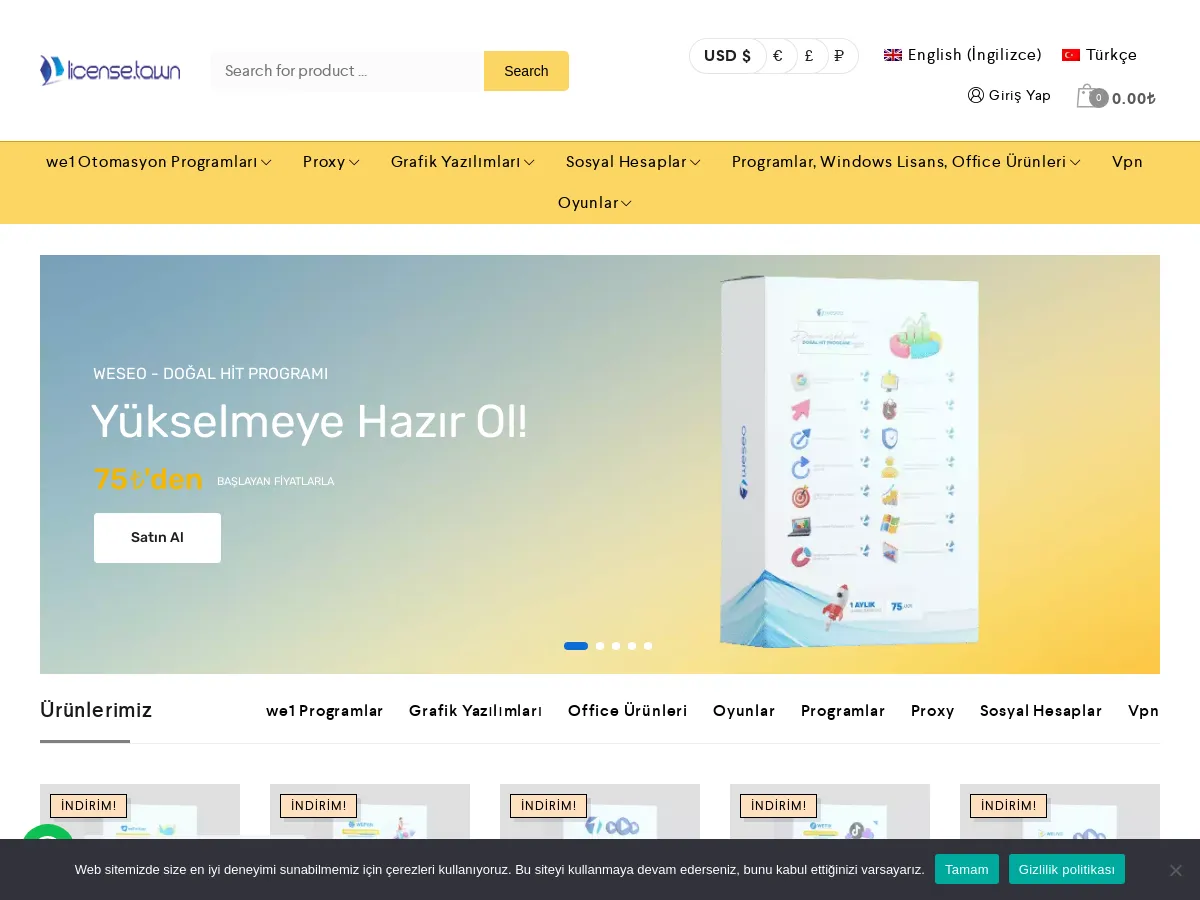Open the shopping cart bag icon

[1087, 97]
